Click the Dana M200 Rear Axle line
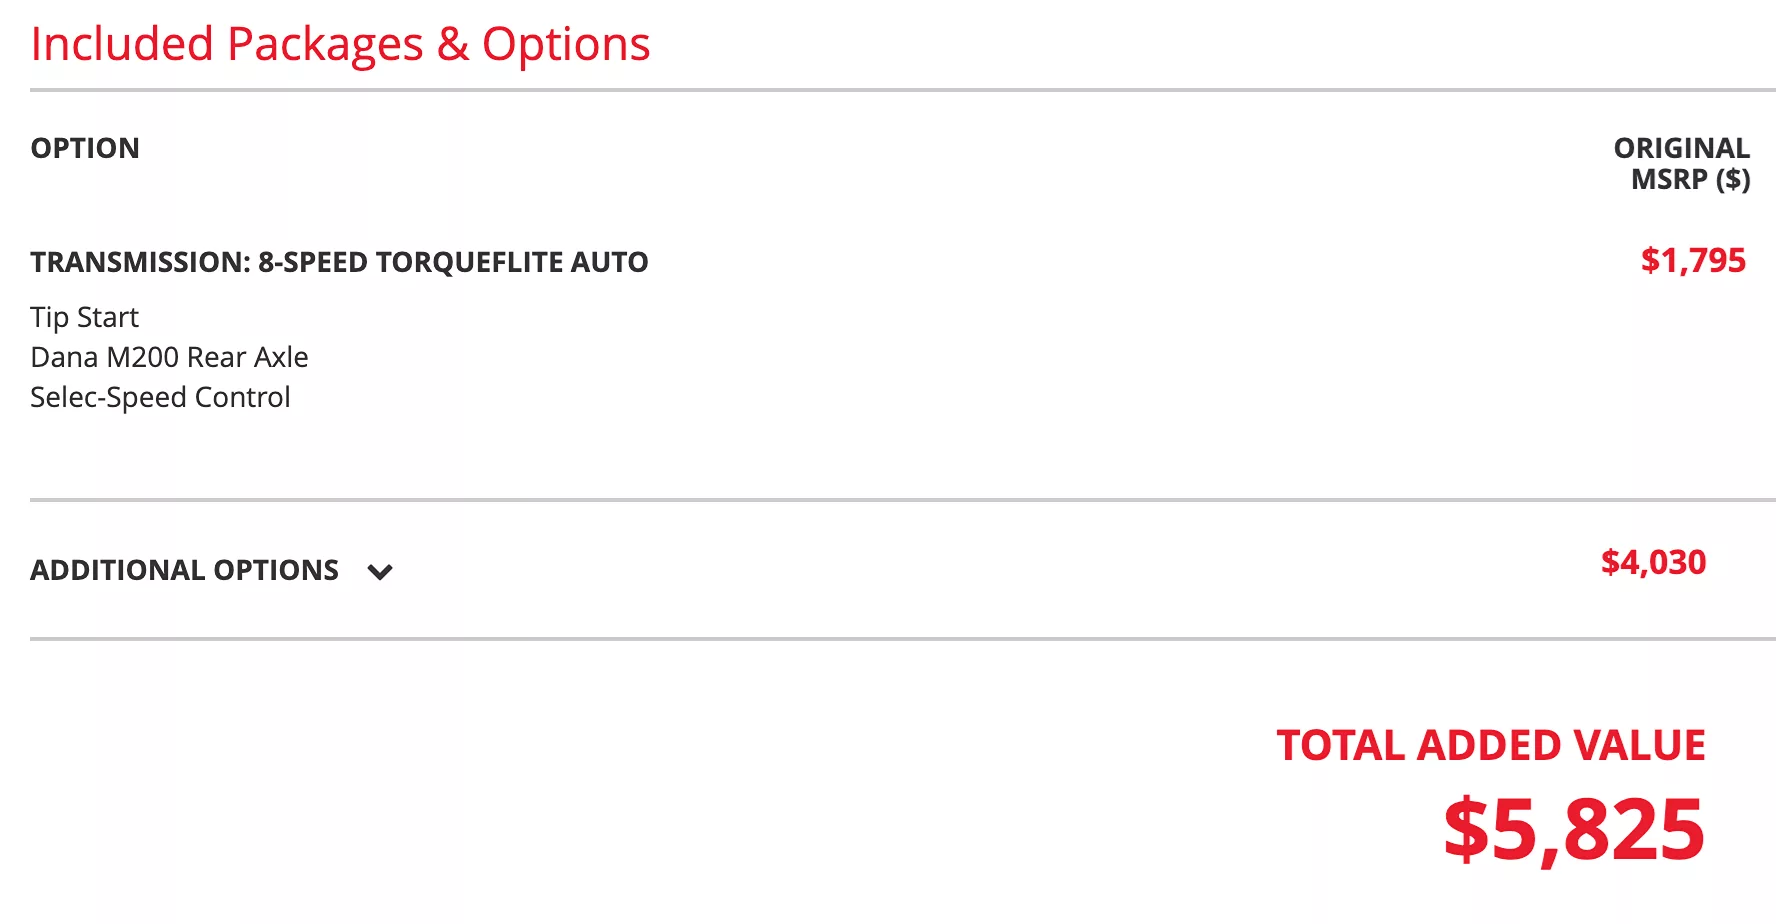 [170, 357]
